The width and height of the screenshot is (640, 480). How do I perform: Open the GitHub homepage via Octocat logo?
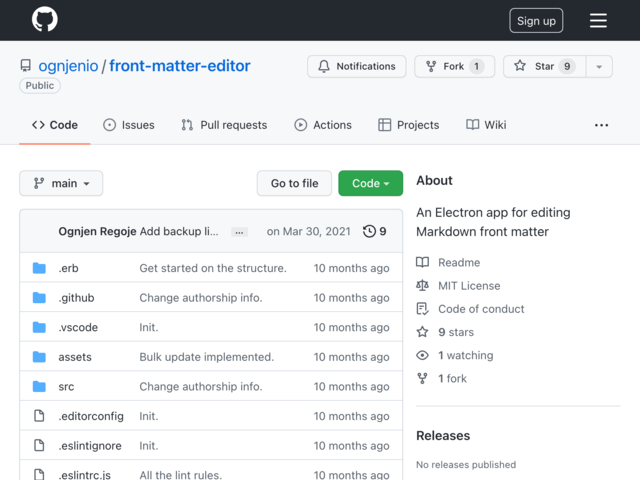tap(44, 19)
